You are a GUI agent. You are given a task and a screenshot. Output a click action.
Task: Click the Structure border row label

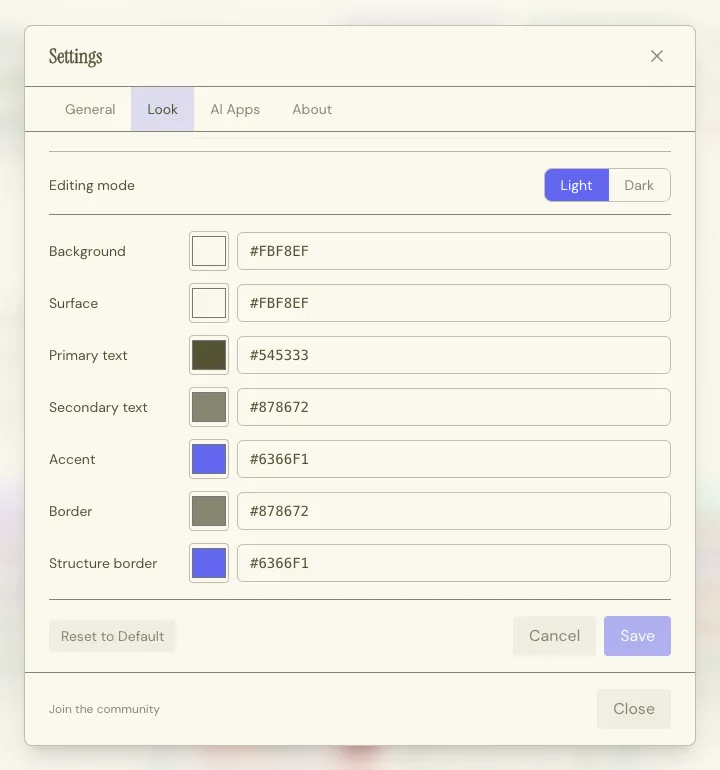103,563
